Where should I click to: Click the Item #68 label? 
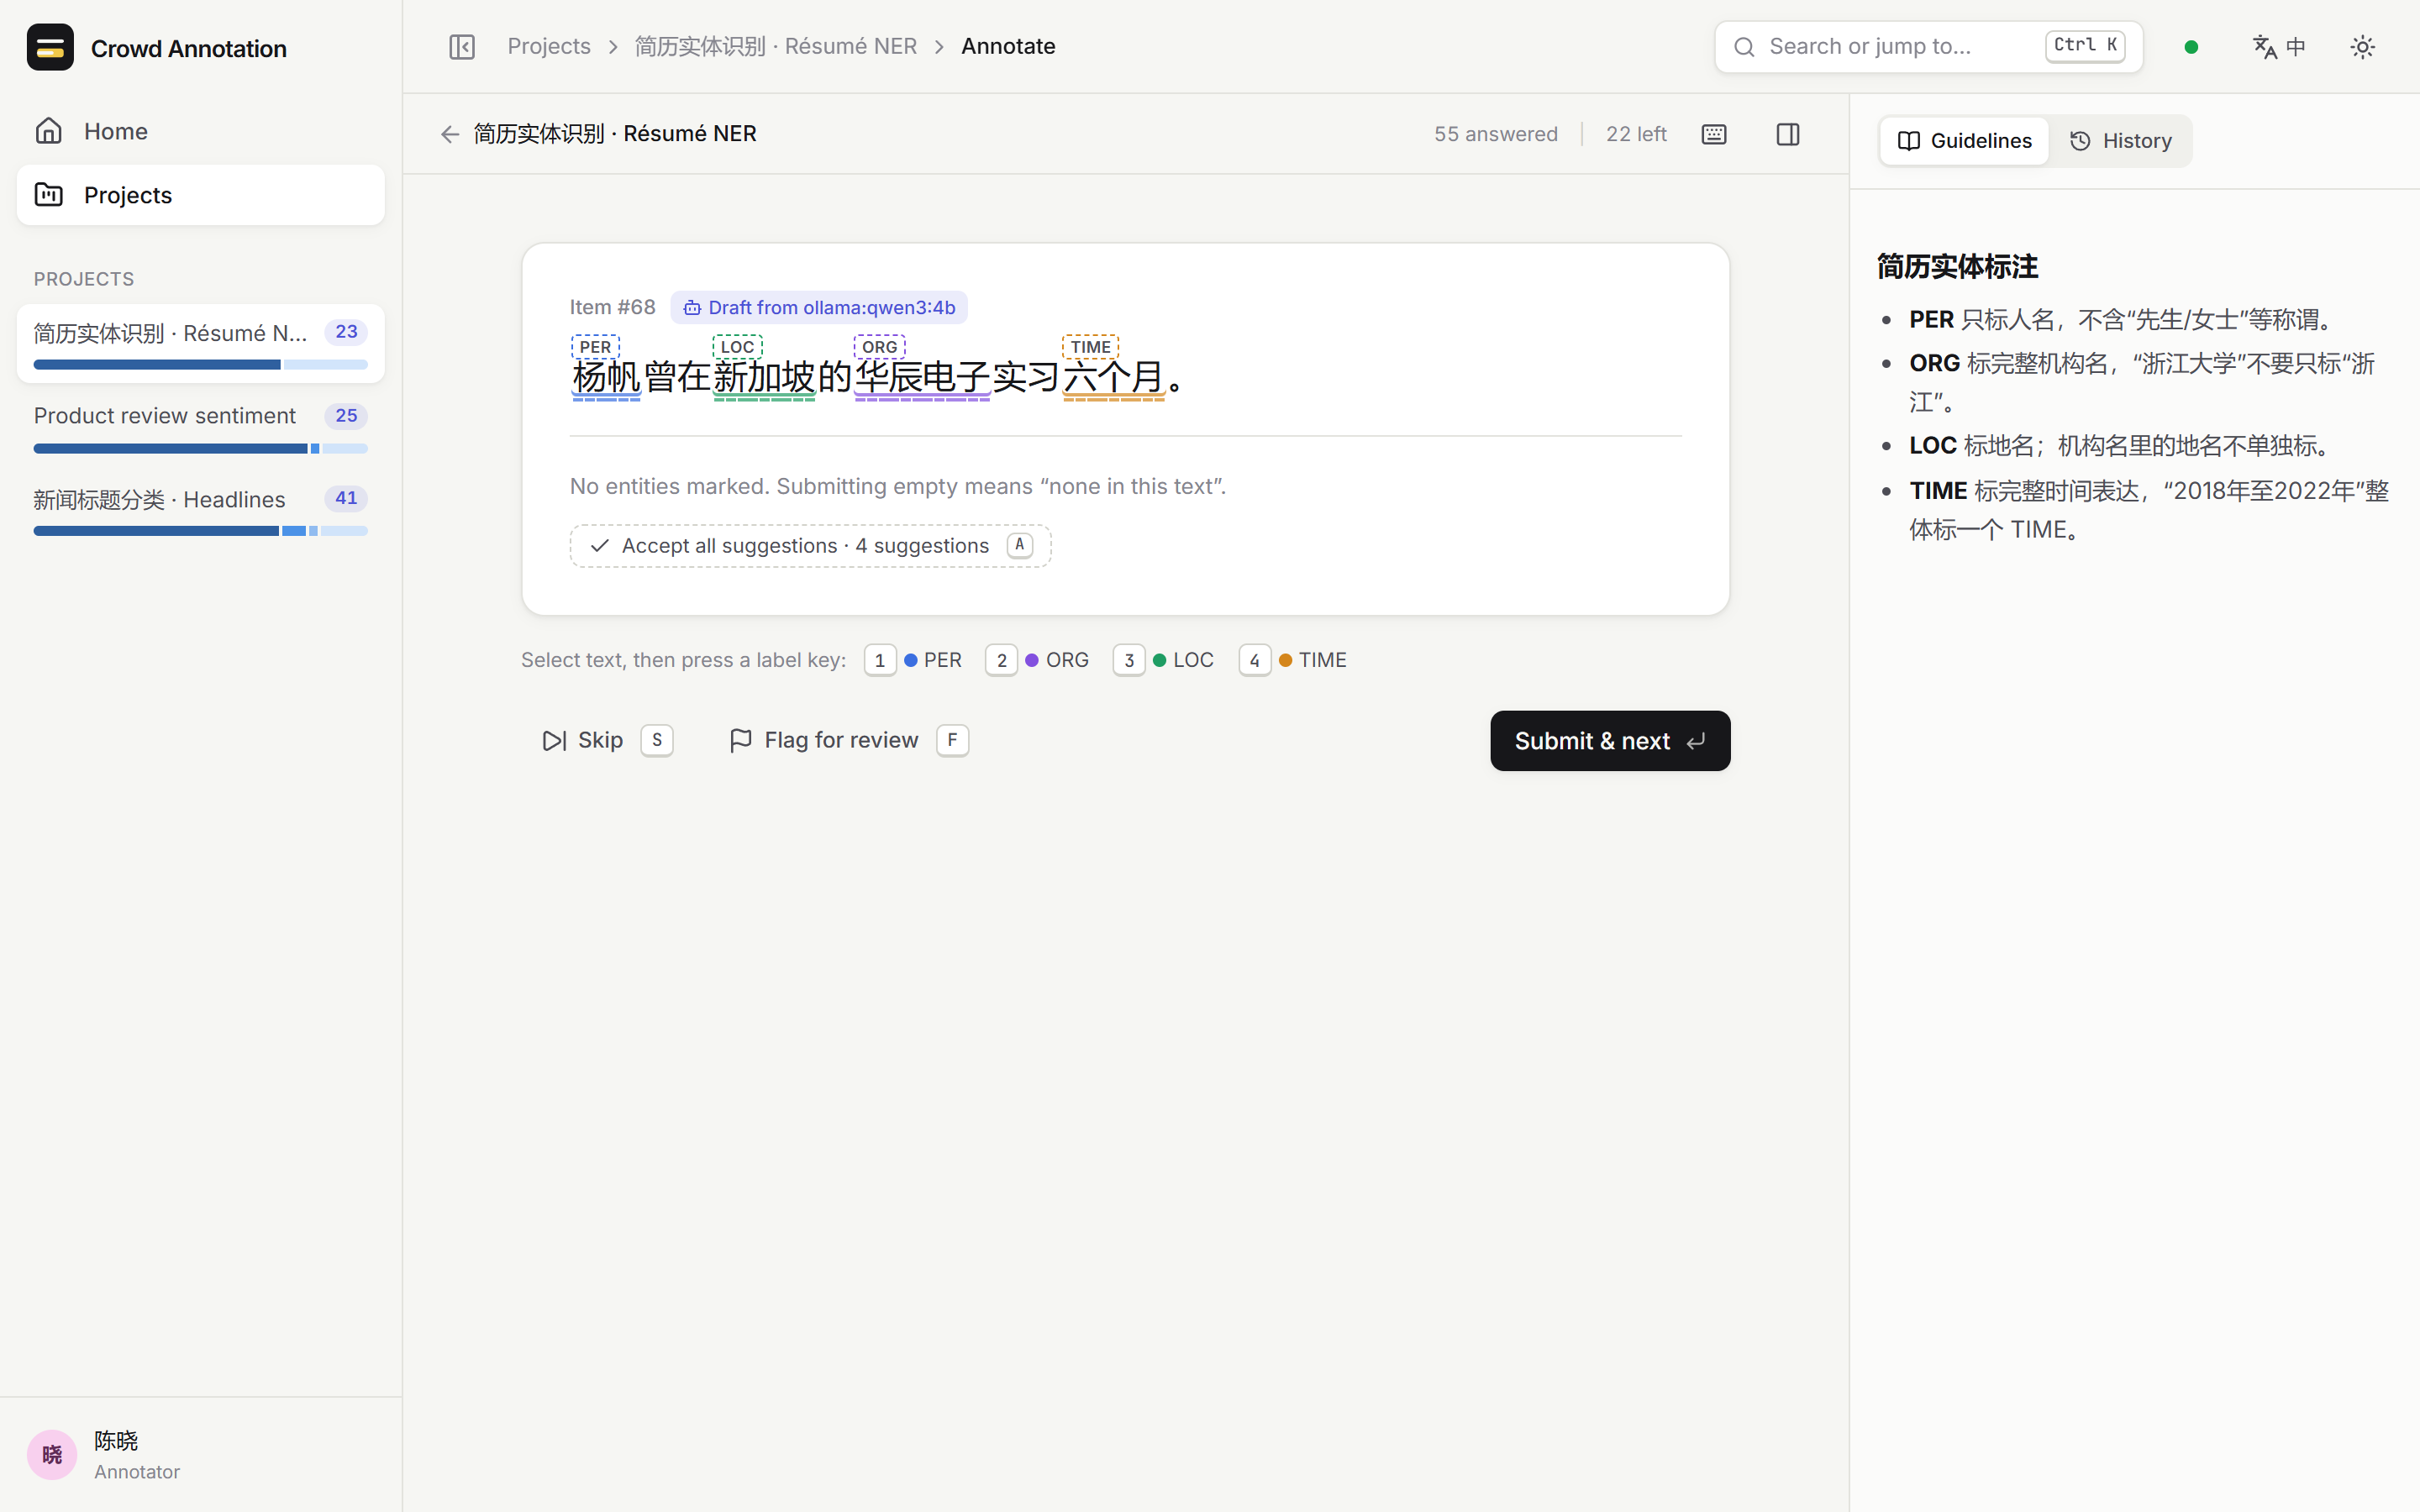click(613, 307)
